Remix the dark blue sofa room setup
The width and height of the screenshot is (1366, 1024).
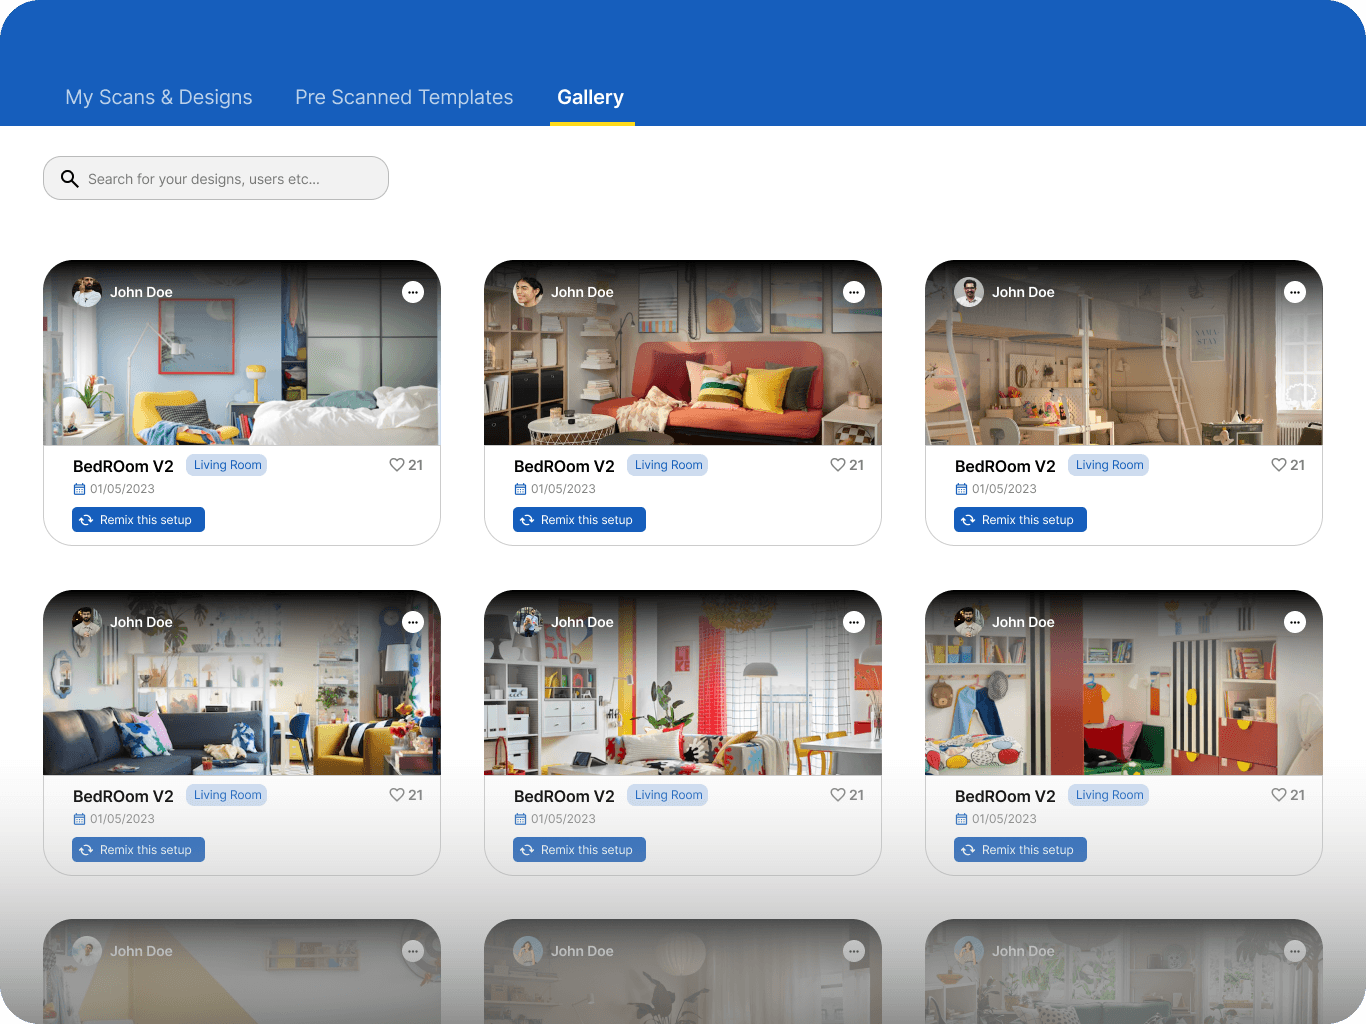(x=138, y=850)
